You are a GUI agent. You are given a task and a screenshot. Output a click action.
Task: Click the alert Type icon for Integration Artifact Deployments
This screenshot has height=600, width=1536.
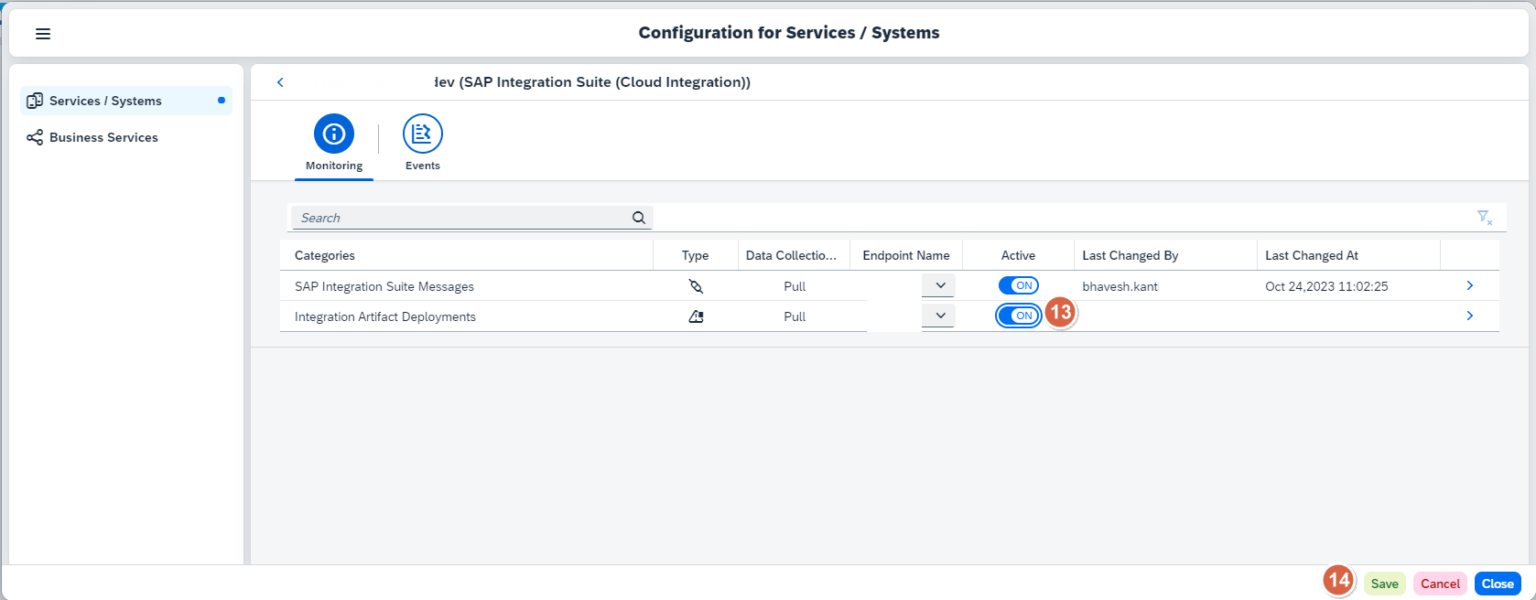(695, 315)
